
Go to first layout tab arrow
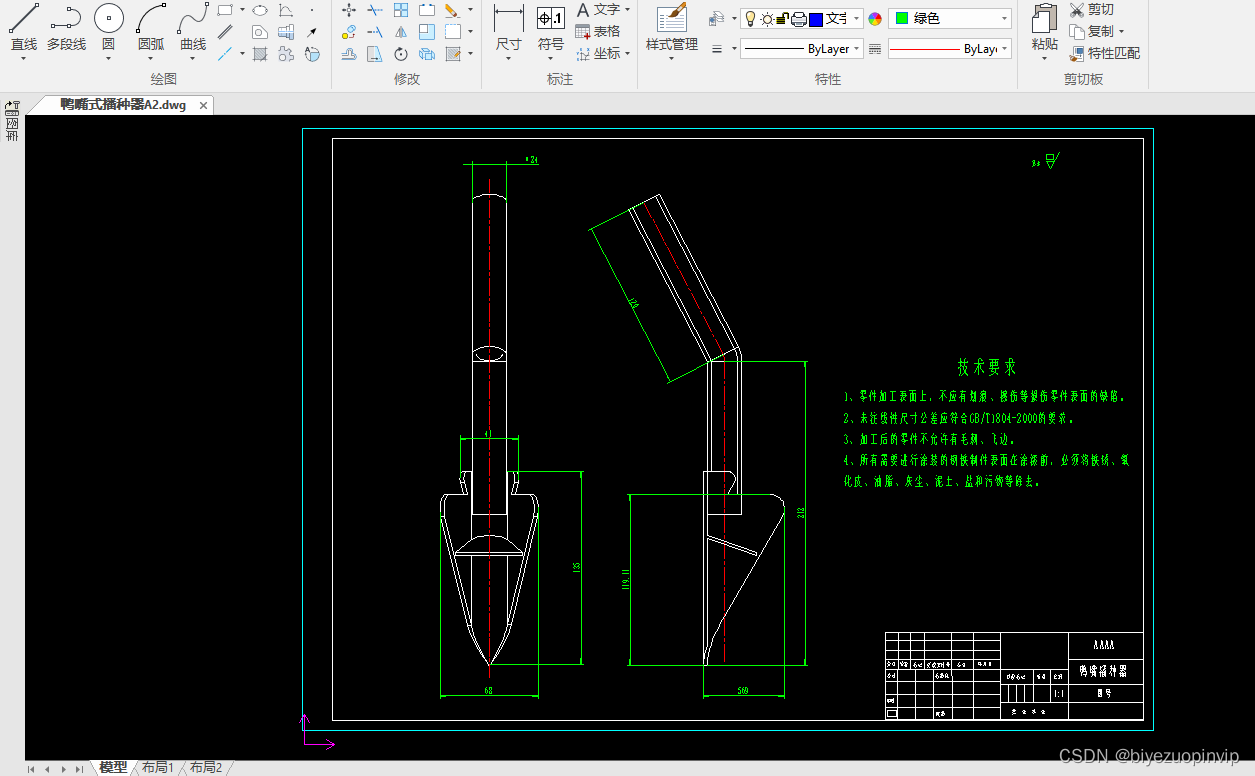pos(31,769)
